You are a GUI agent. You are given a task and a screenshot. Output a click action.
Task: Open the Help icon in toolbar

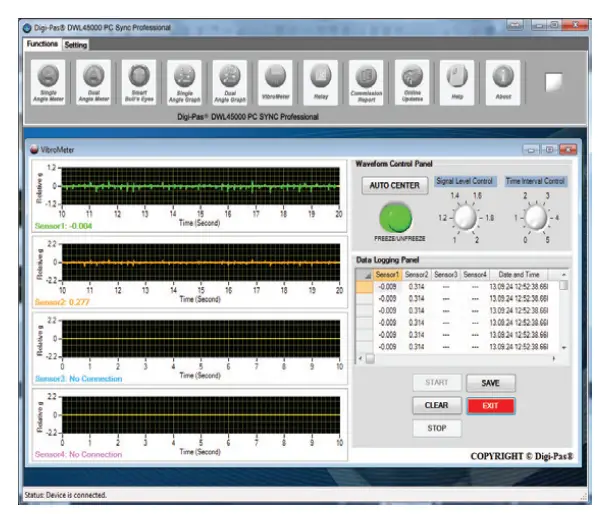coord(455,76)
